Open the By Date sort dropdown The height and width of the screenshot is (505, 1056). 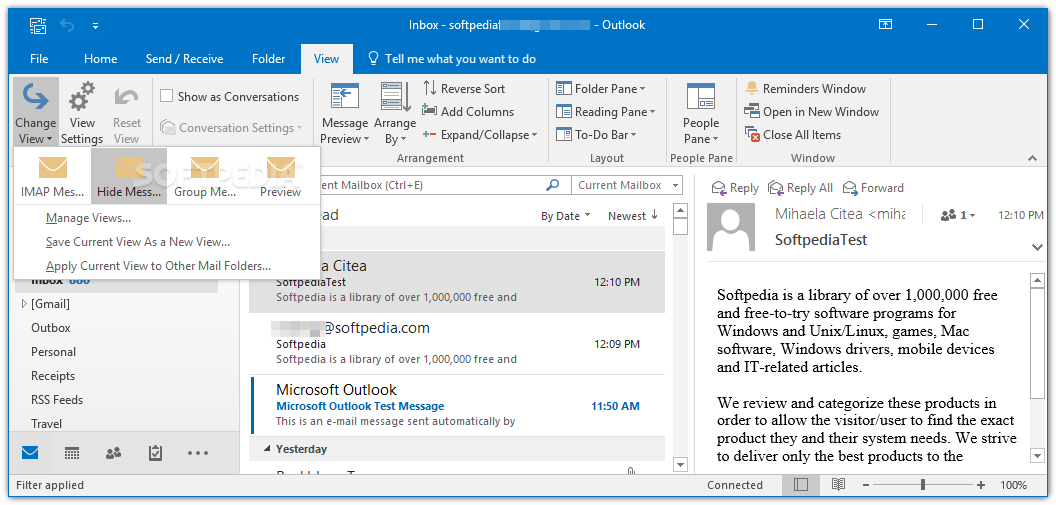(566, 216)
